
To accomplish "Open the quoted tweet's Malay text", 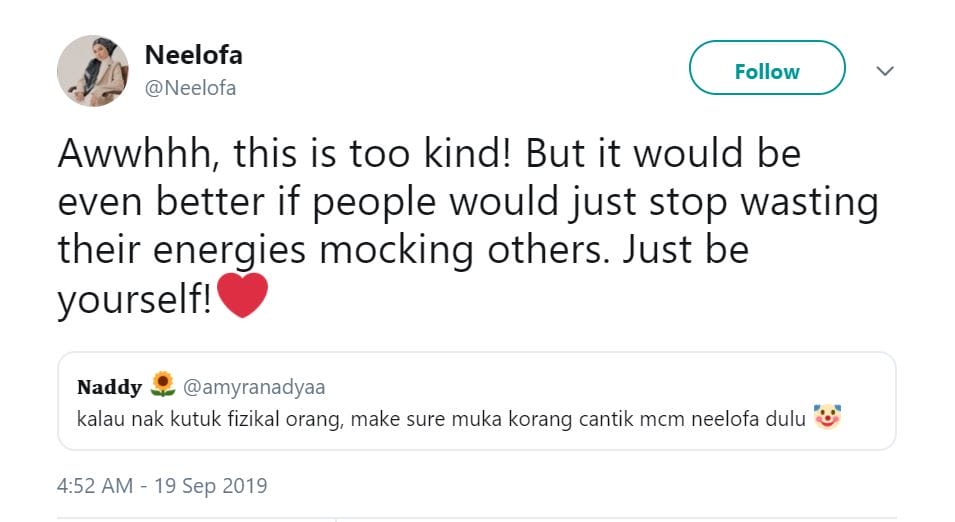I will tap(440, 418).
